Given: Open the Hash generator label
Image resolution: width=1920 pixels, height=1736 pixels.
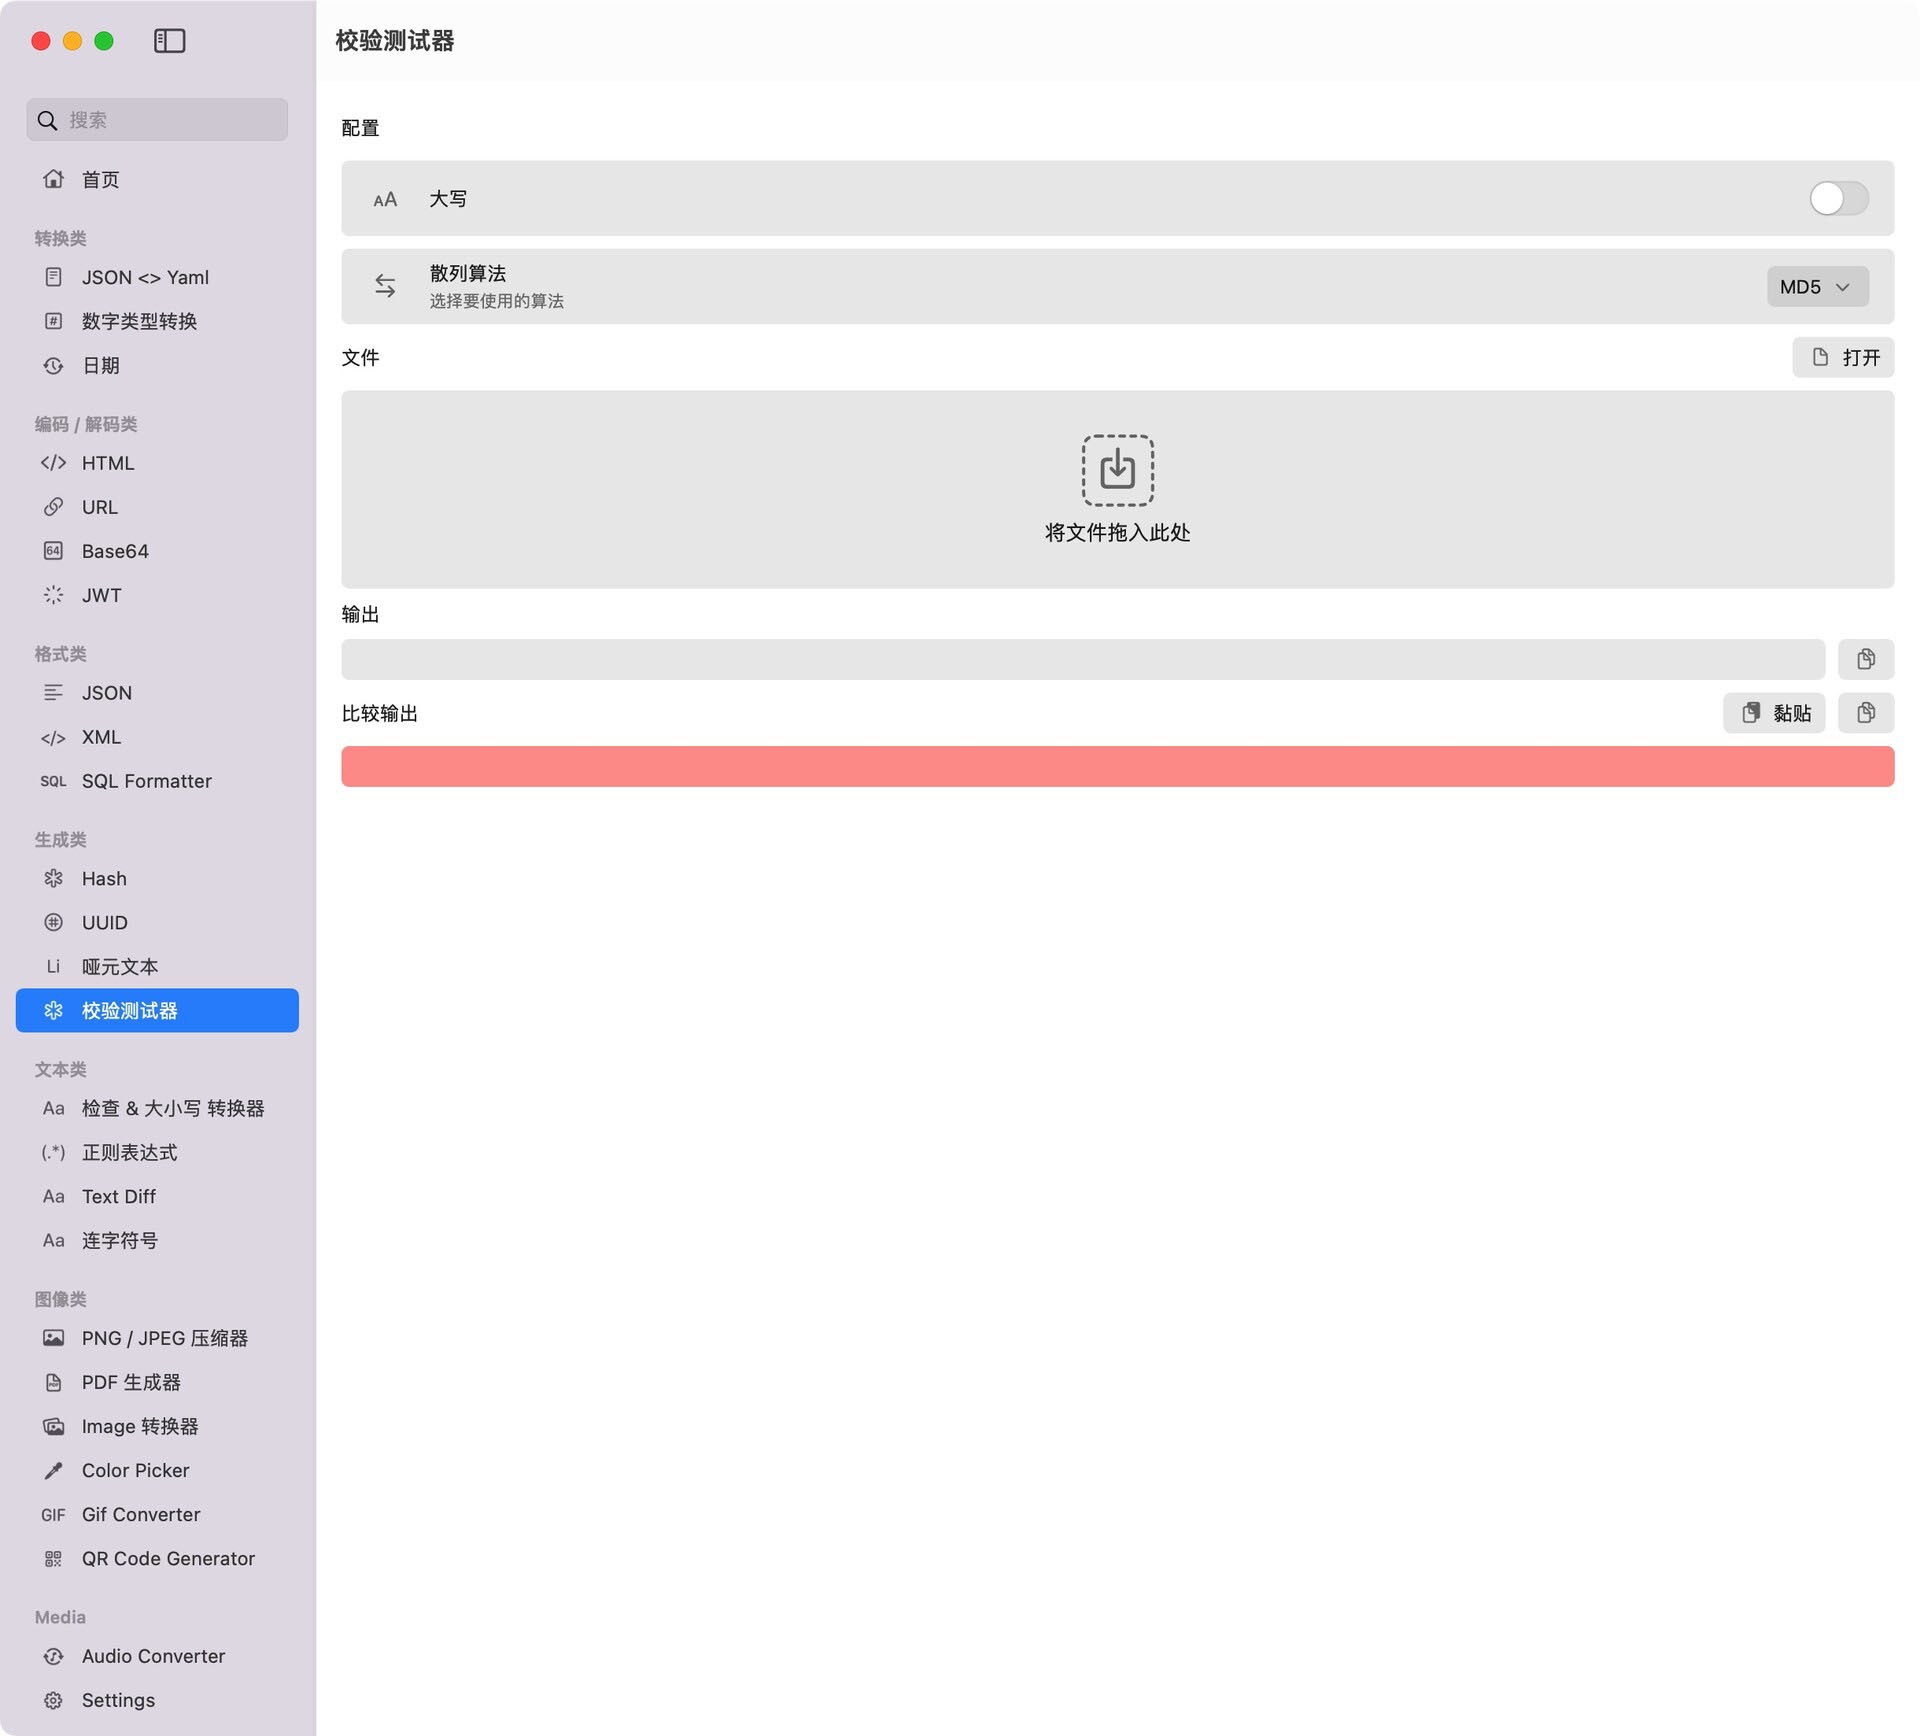Looking at the screenshot, I should tap(104, 879).
